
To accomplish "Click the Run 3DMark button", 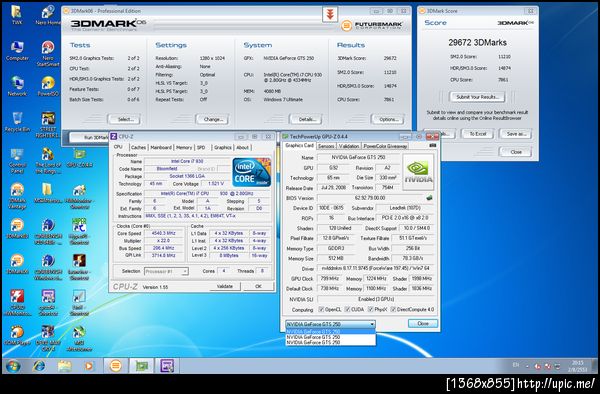I will coord(91,137).
